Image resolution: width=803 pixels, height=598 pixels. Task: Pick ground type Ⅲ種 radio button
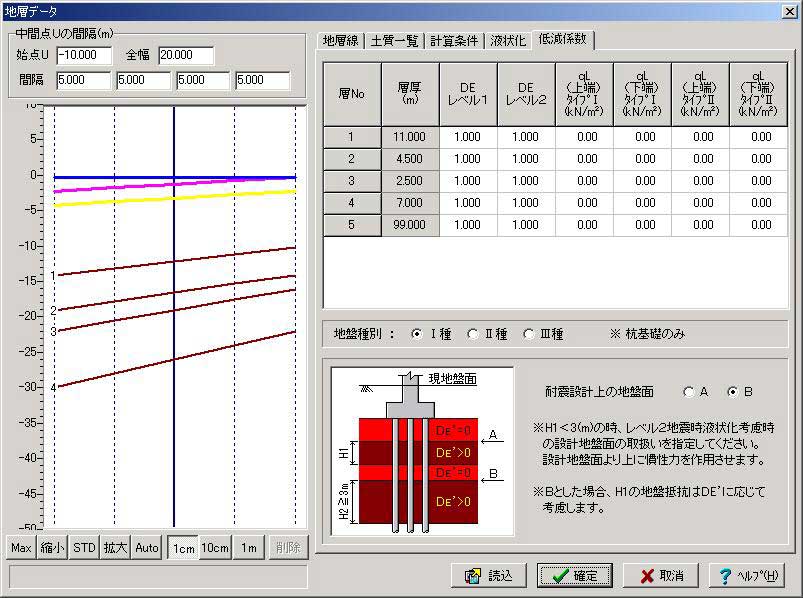(529, 334)
